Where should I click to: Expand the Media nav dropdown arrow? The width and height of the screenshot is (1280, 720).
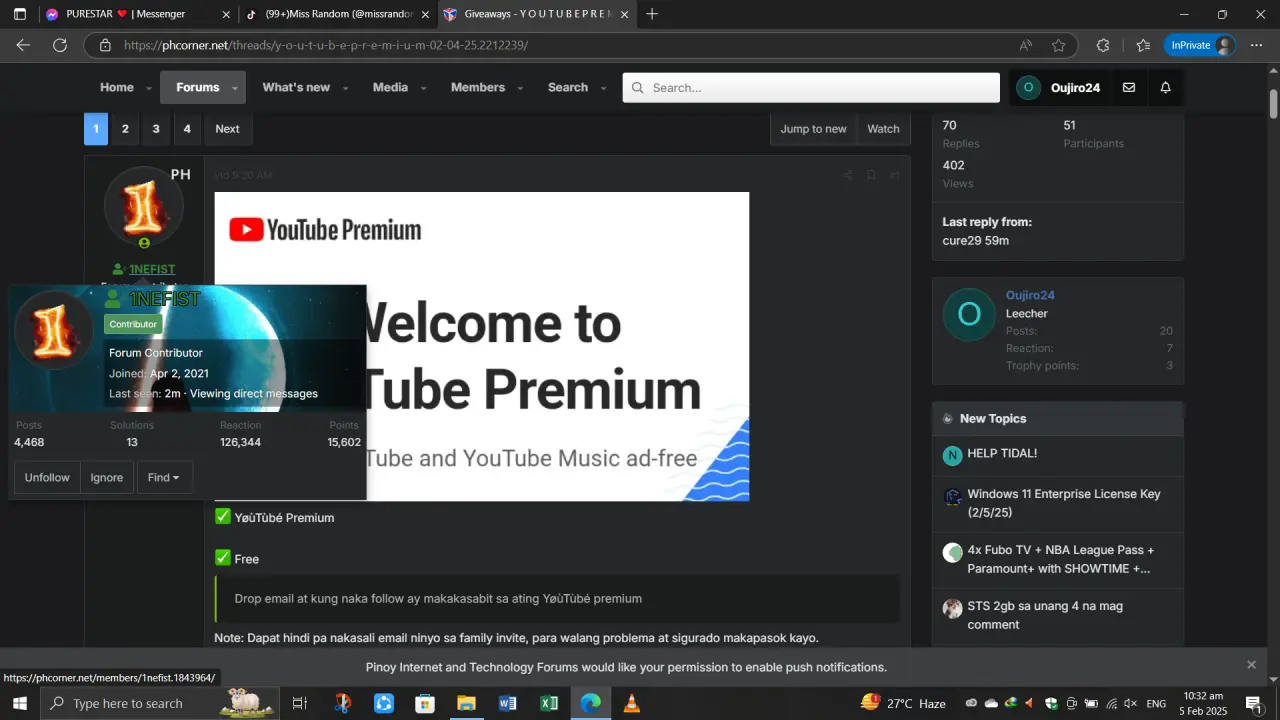coord(423,88)
